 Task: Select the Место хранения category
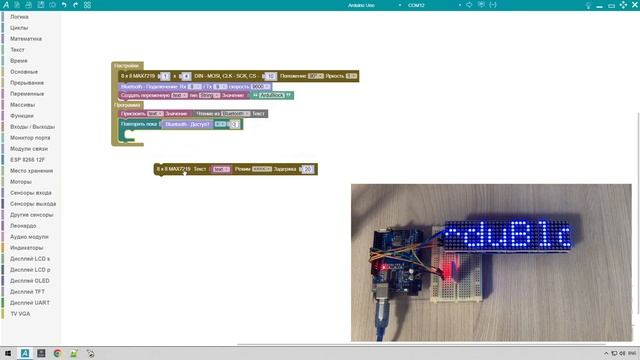tap(31, 171)
